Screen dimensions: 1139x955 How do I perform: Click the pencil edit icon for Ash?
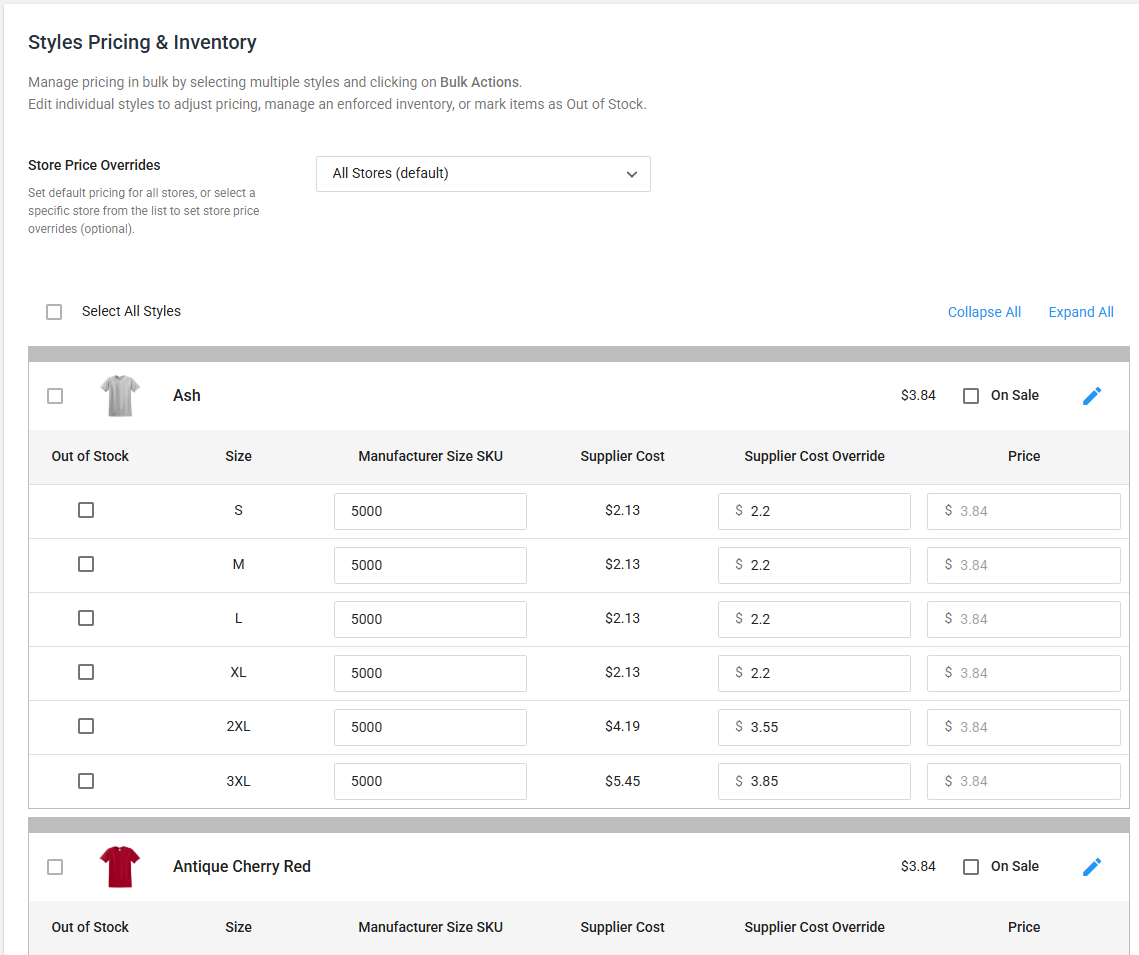tap(1092, 396)
